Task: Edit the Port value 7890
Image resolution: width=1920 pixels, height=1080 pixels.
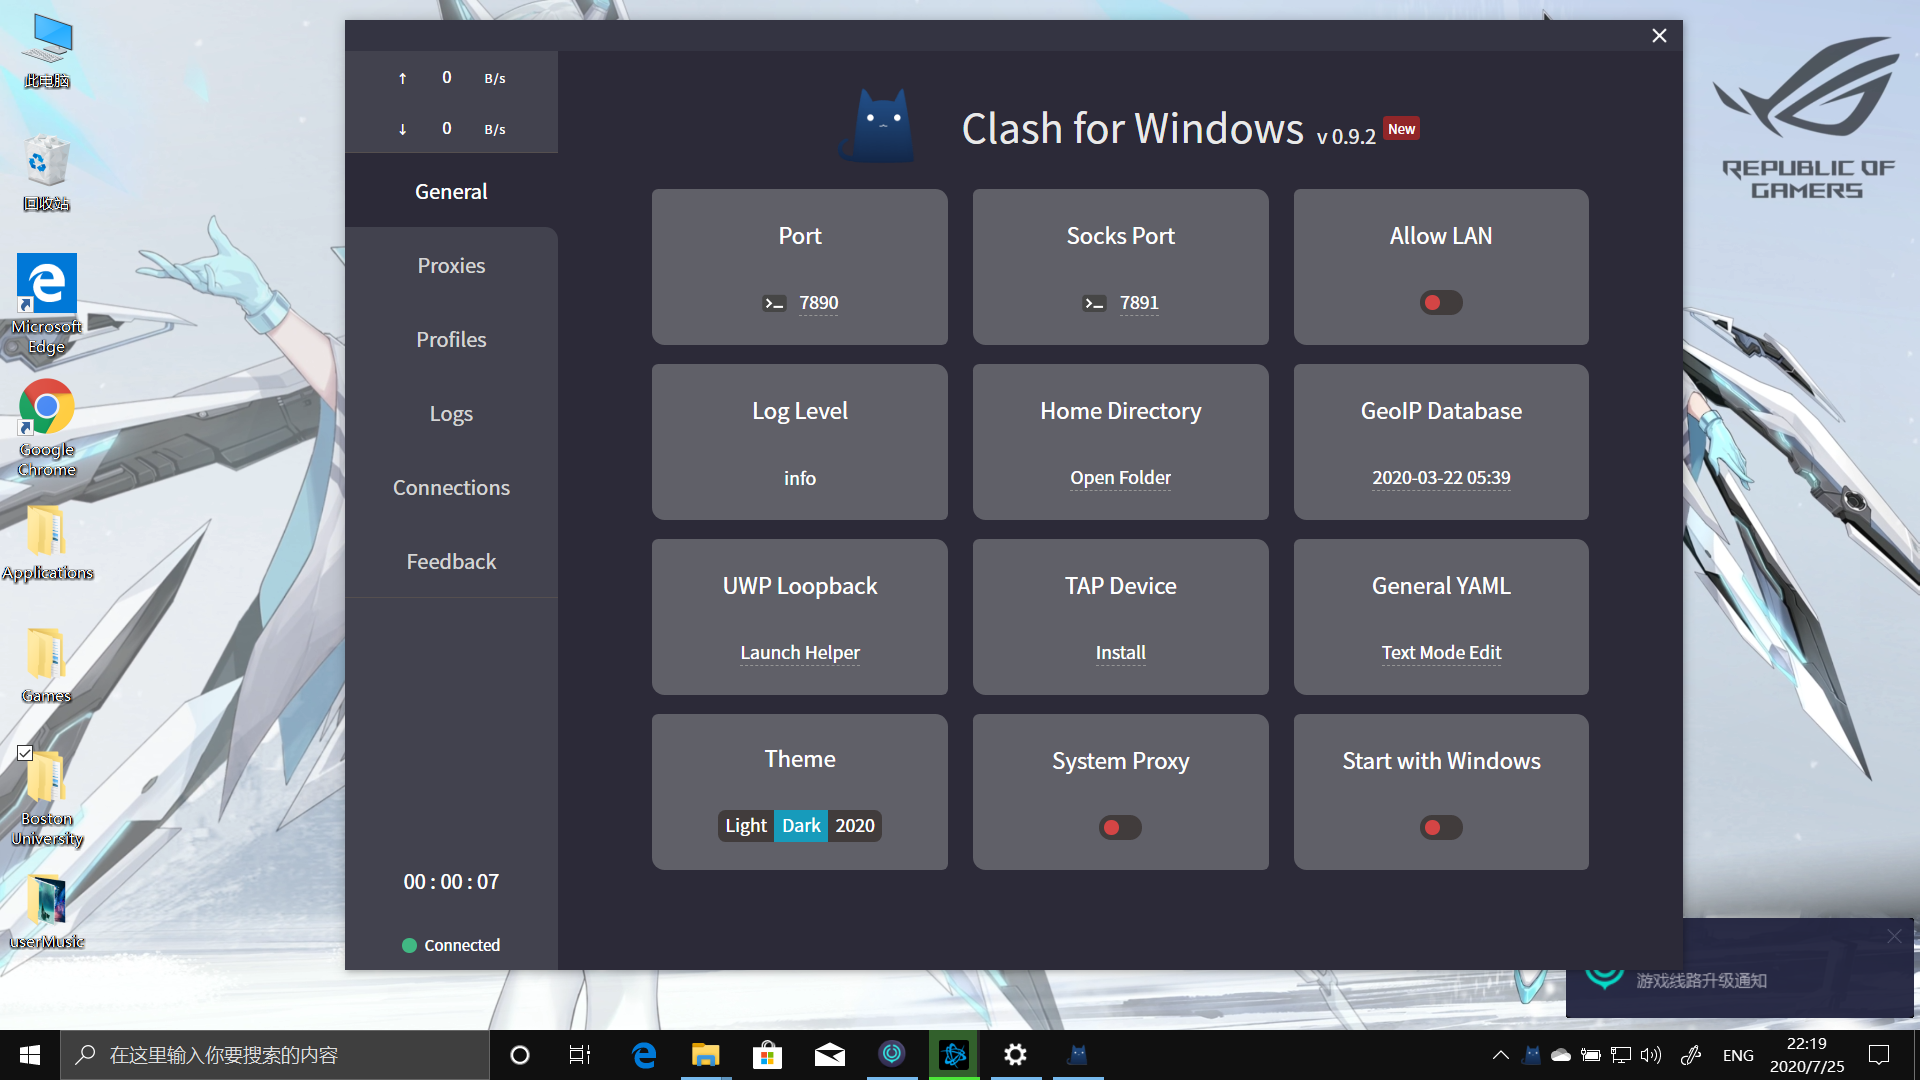Action: tap(818, 303)
